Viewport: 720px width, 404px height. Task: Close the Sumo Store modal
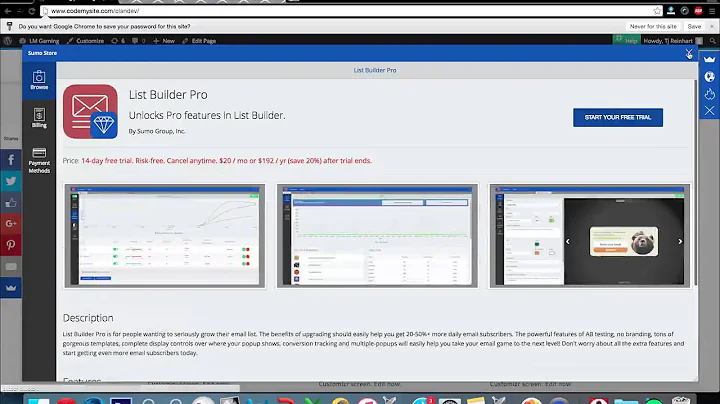(689, 53)
